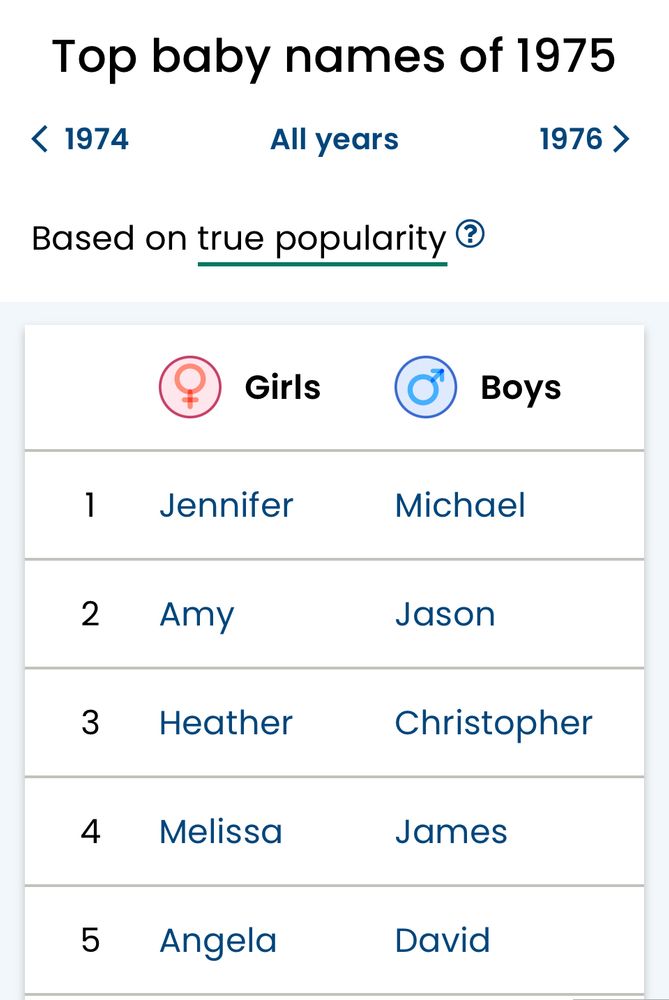This screenshot has width=669, height=1000.
Task: Click the help question mark icon
Action: (470, 235)
